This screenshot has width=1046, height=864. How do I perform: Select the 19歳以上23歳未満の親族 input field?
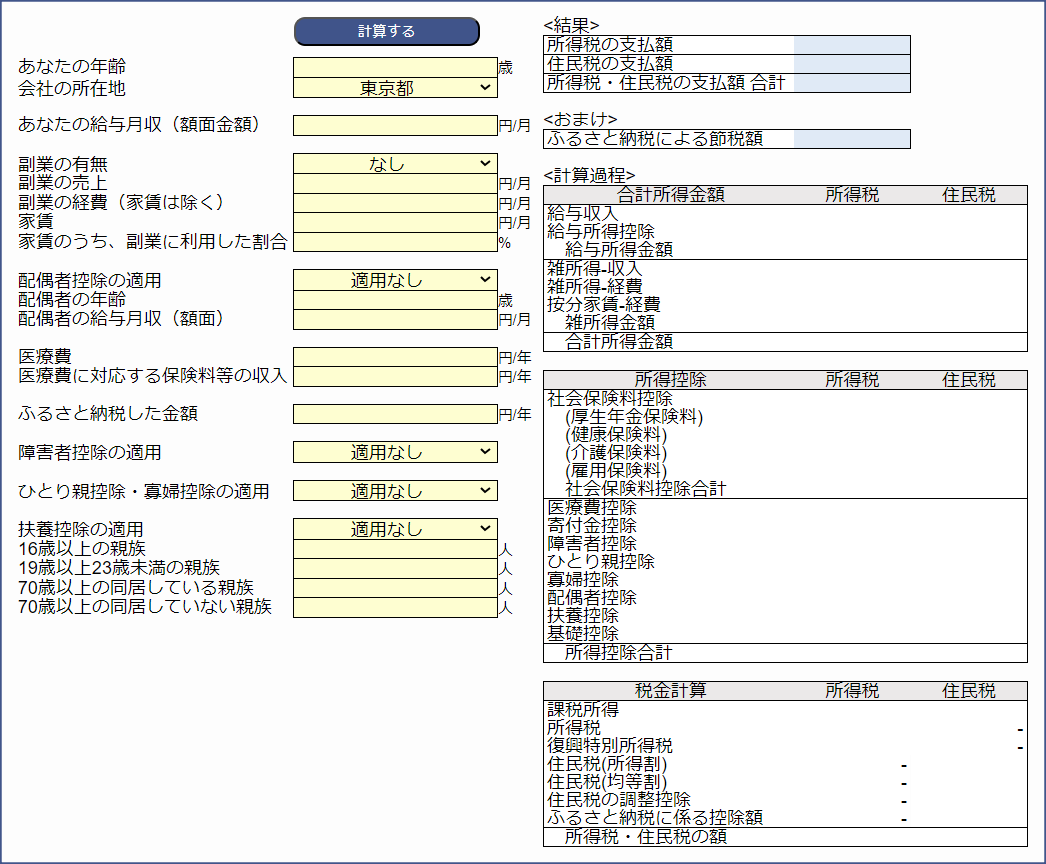[395, 568]
